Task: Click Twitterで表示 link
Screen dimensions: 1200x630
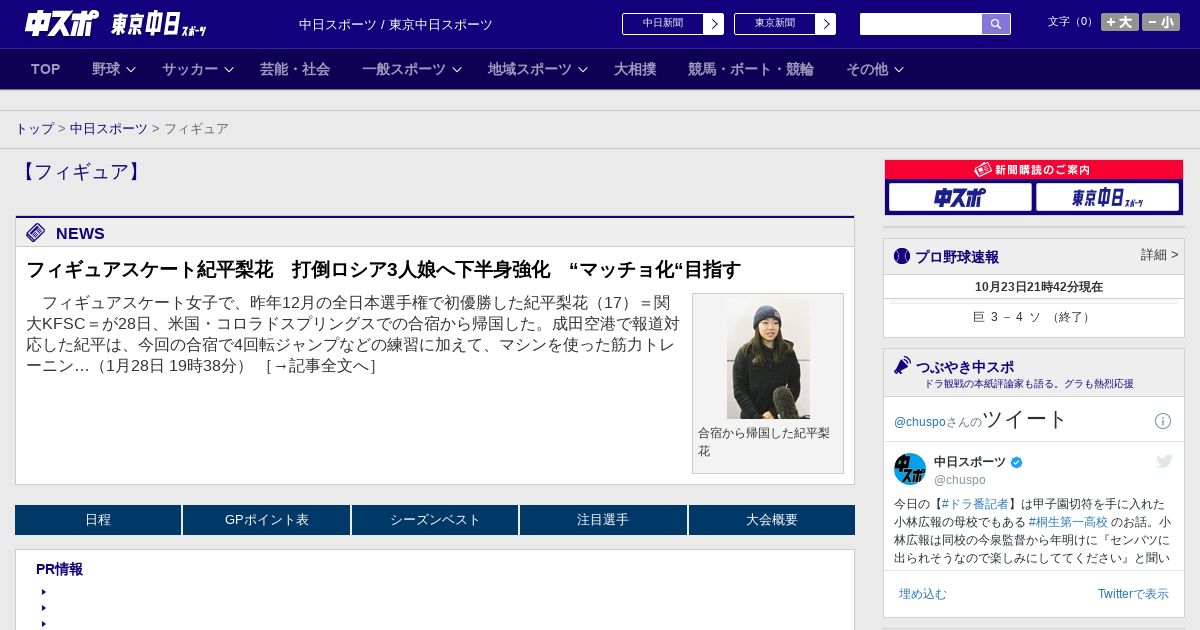Action: click(1133, 594)
